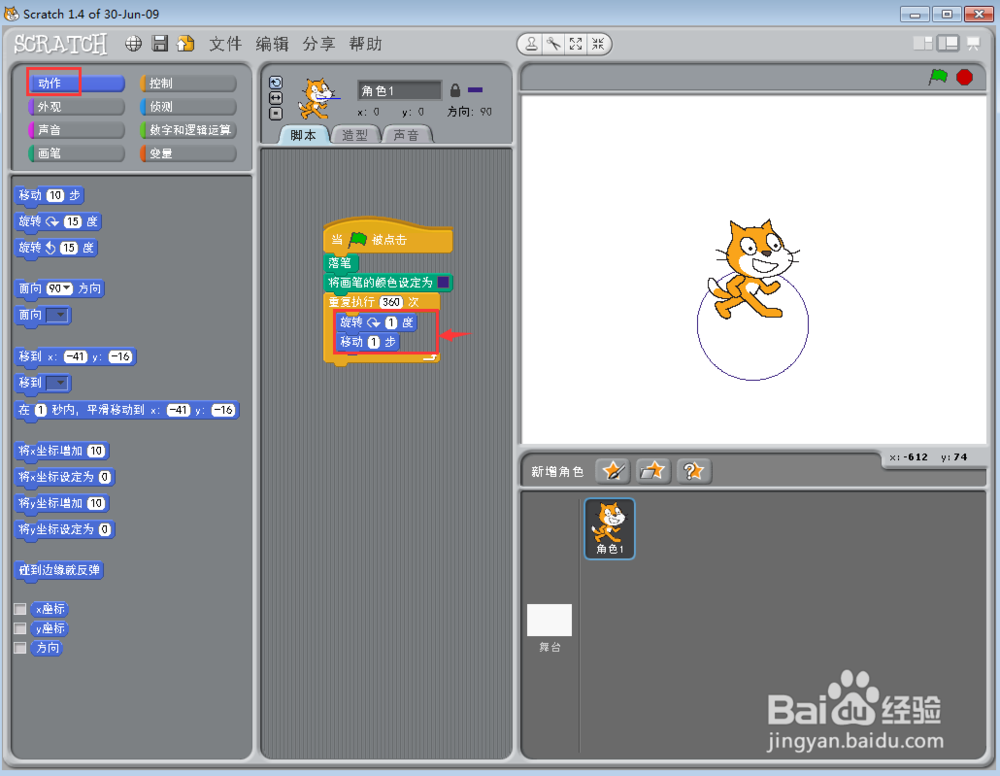1000x776 pixels.
Task: Choose new sprite from file
Action: [x=652, y=471]
